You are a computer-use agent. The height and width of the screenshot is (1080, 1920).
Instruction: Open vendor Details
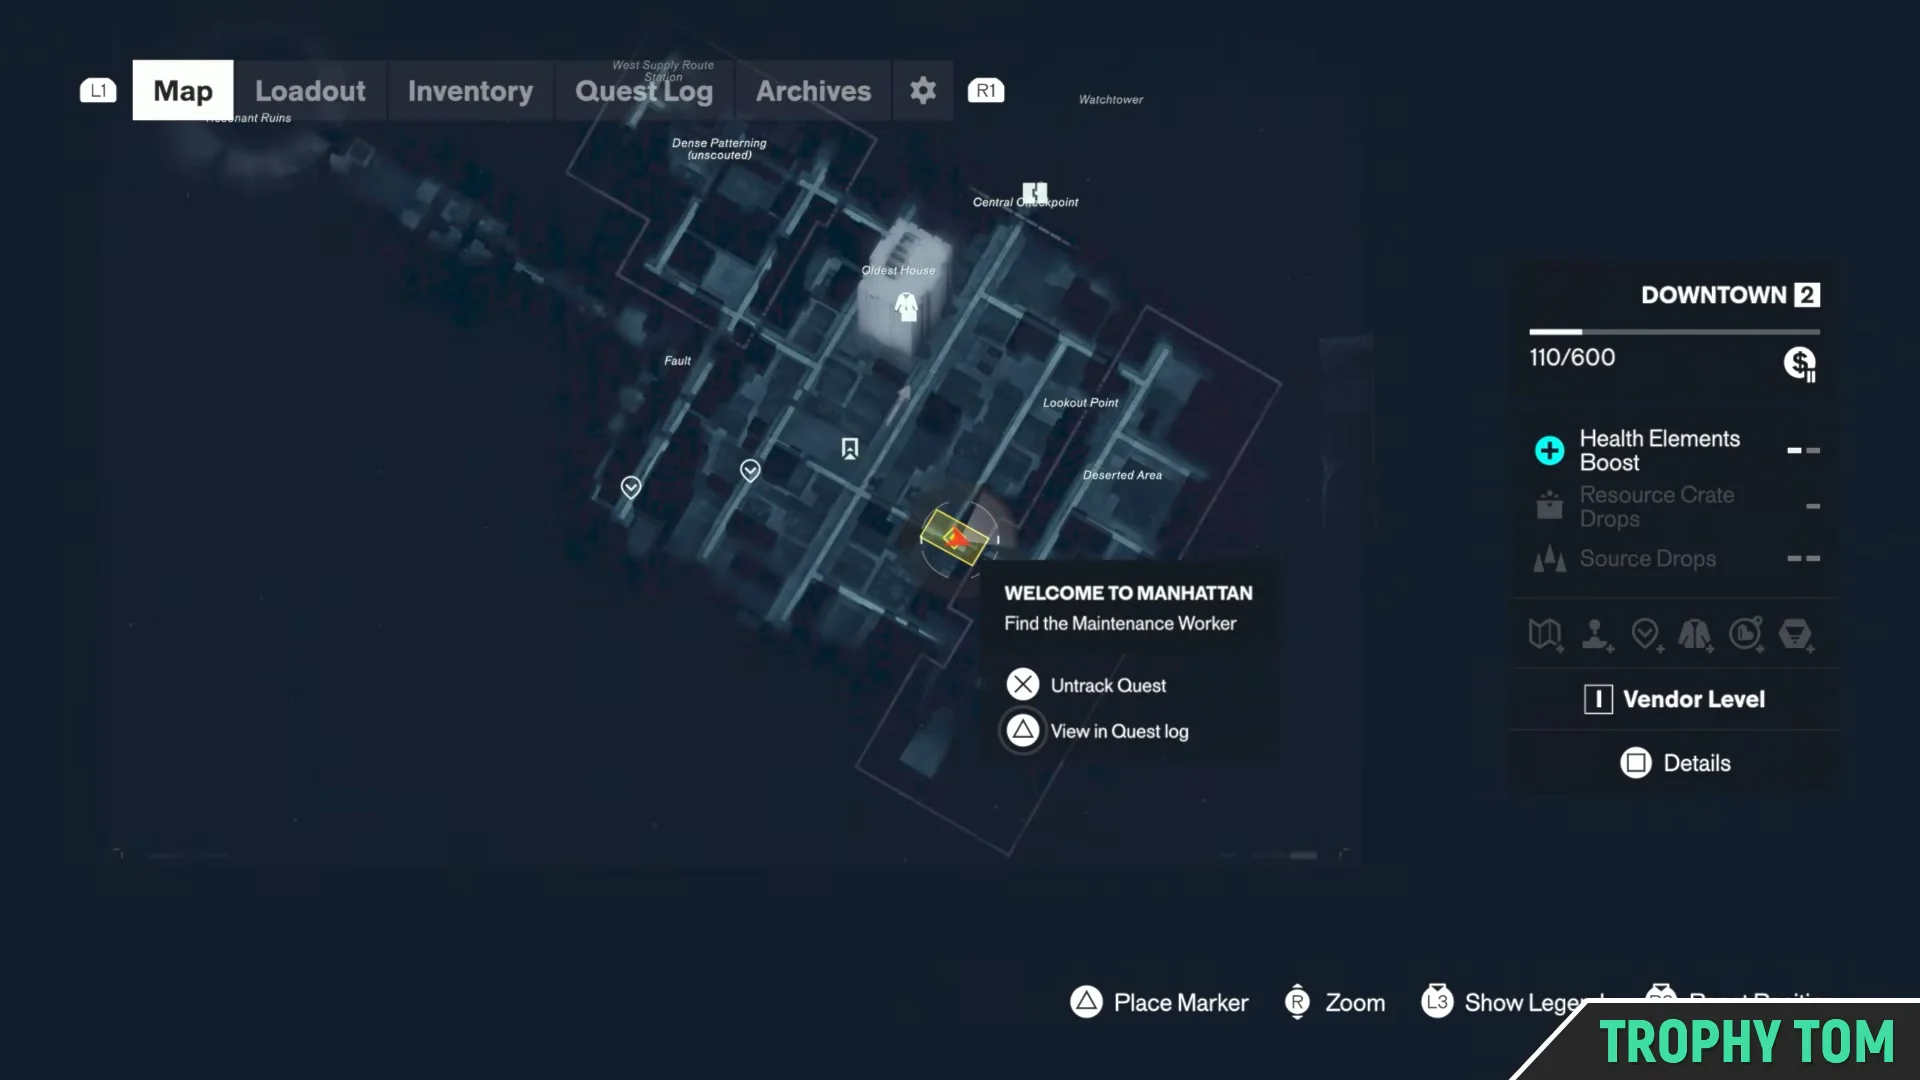[x=1696, y=763]
